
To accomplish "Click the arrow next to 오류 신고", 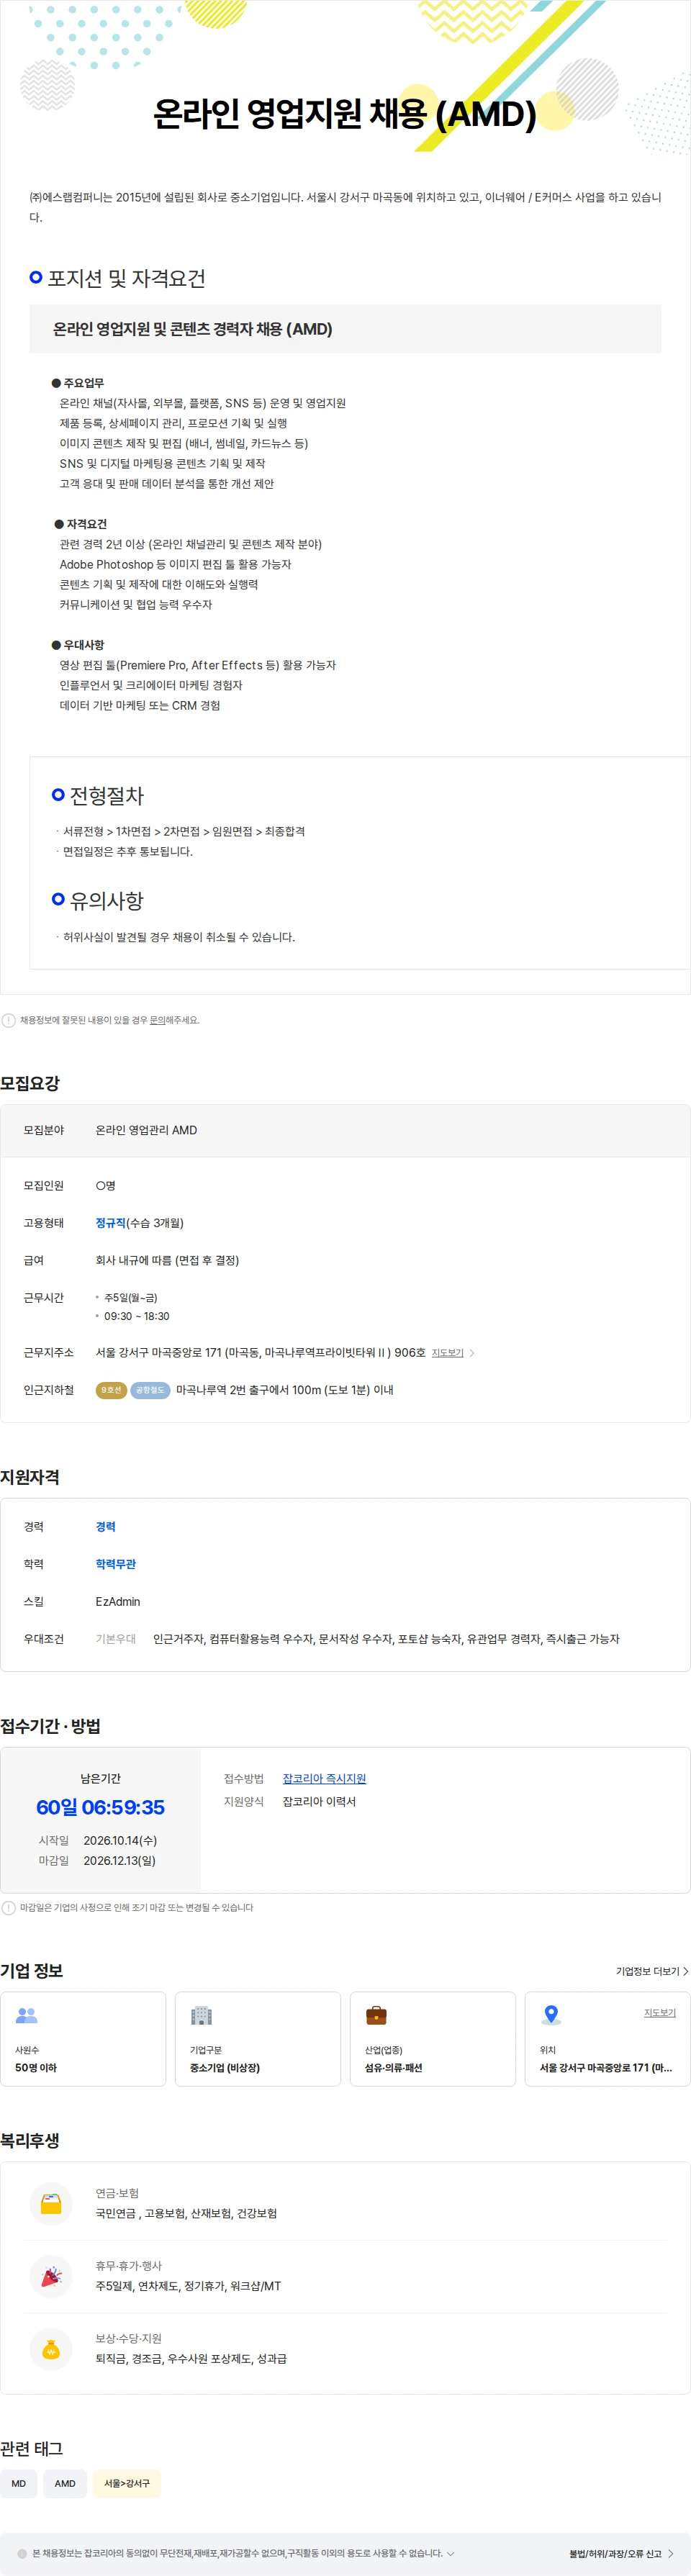I will coord(670,2554).
